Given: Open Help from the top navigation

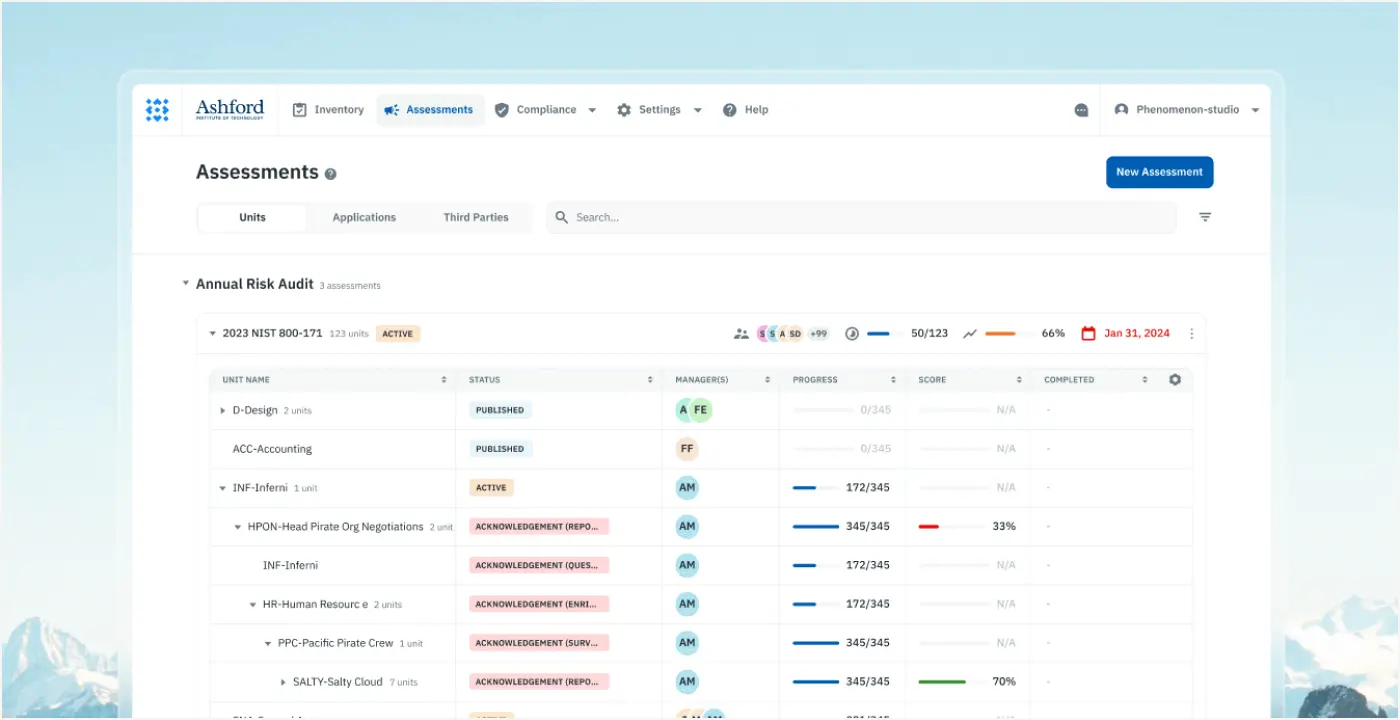Looking at the screenshot, I should click(x=746, y=110).
